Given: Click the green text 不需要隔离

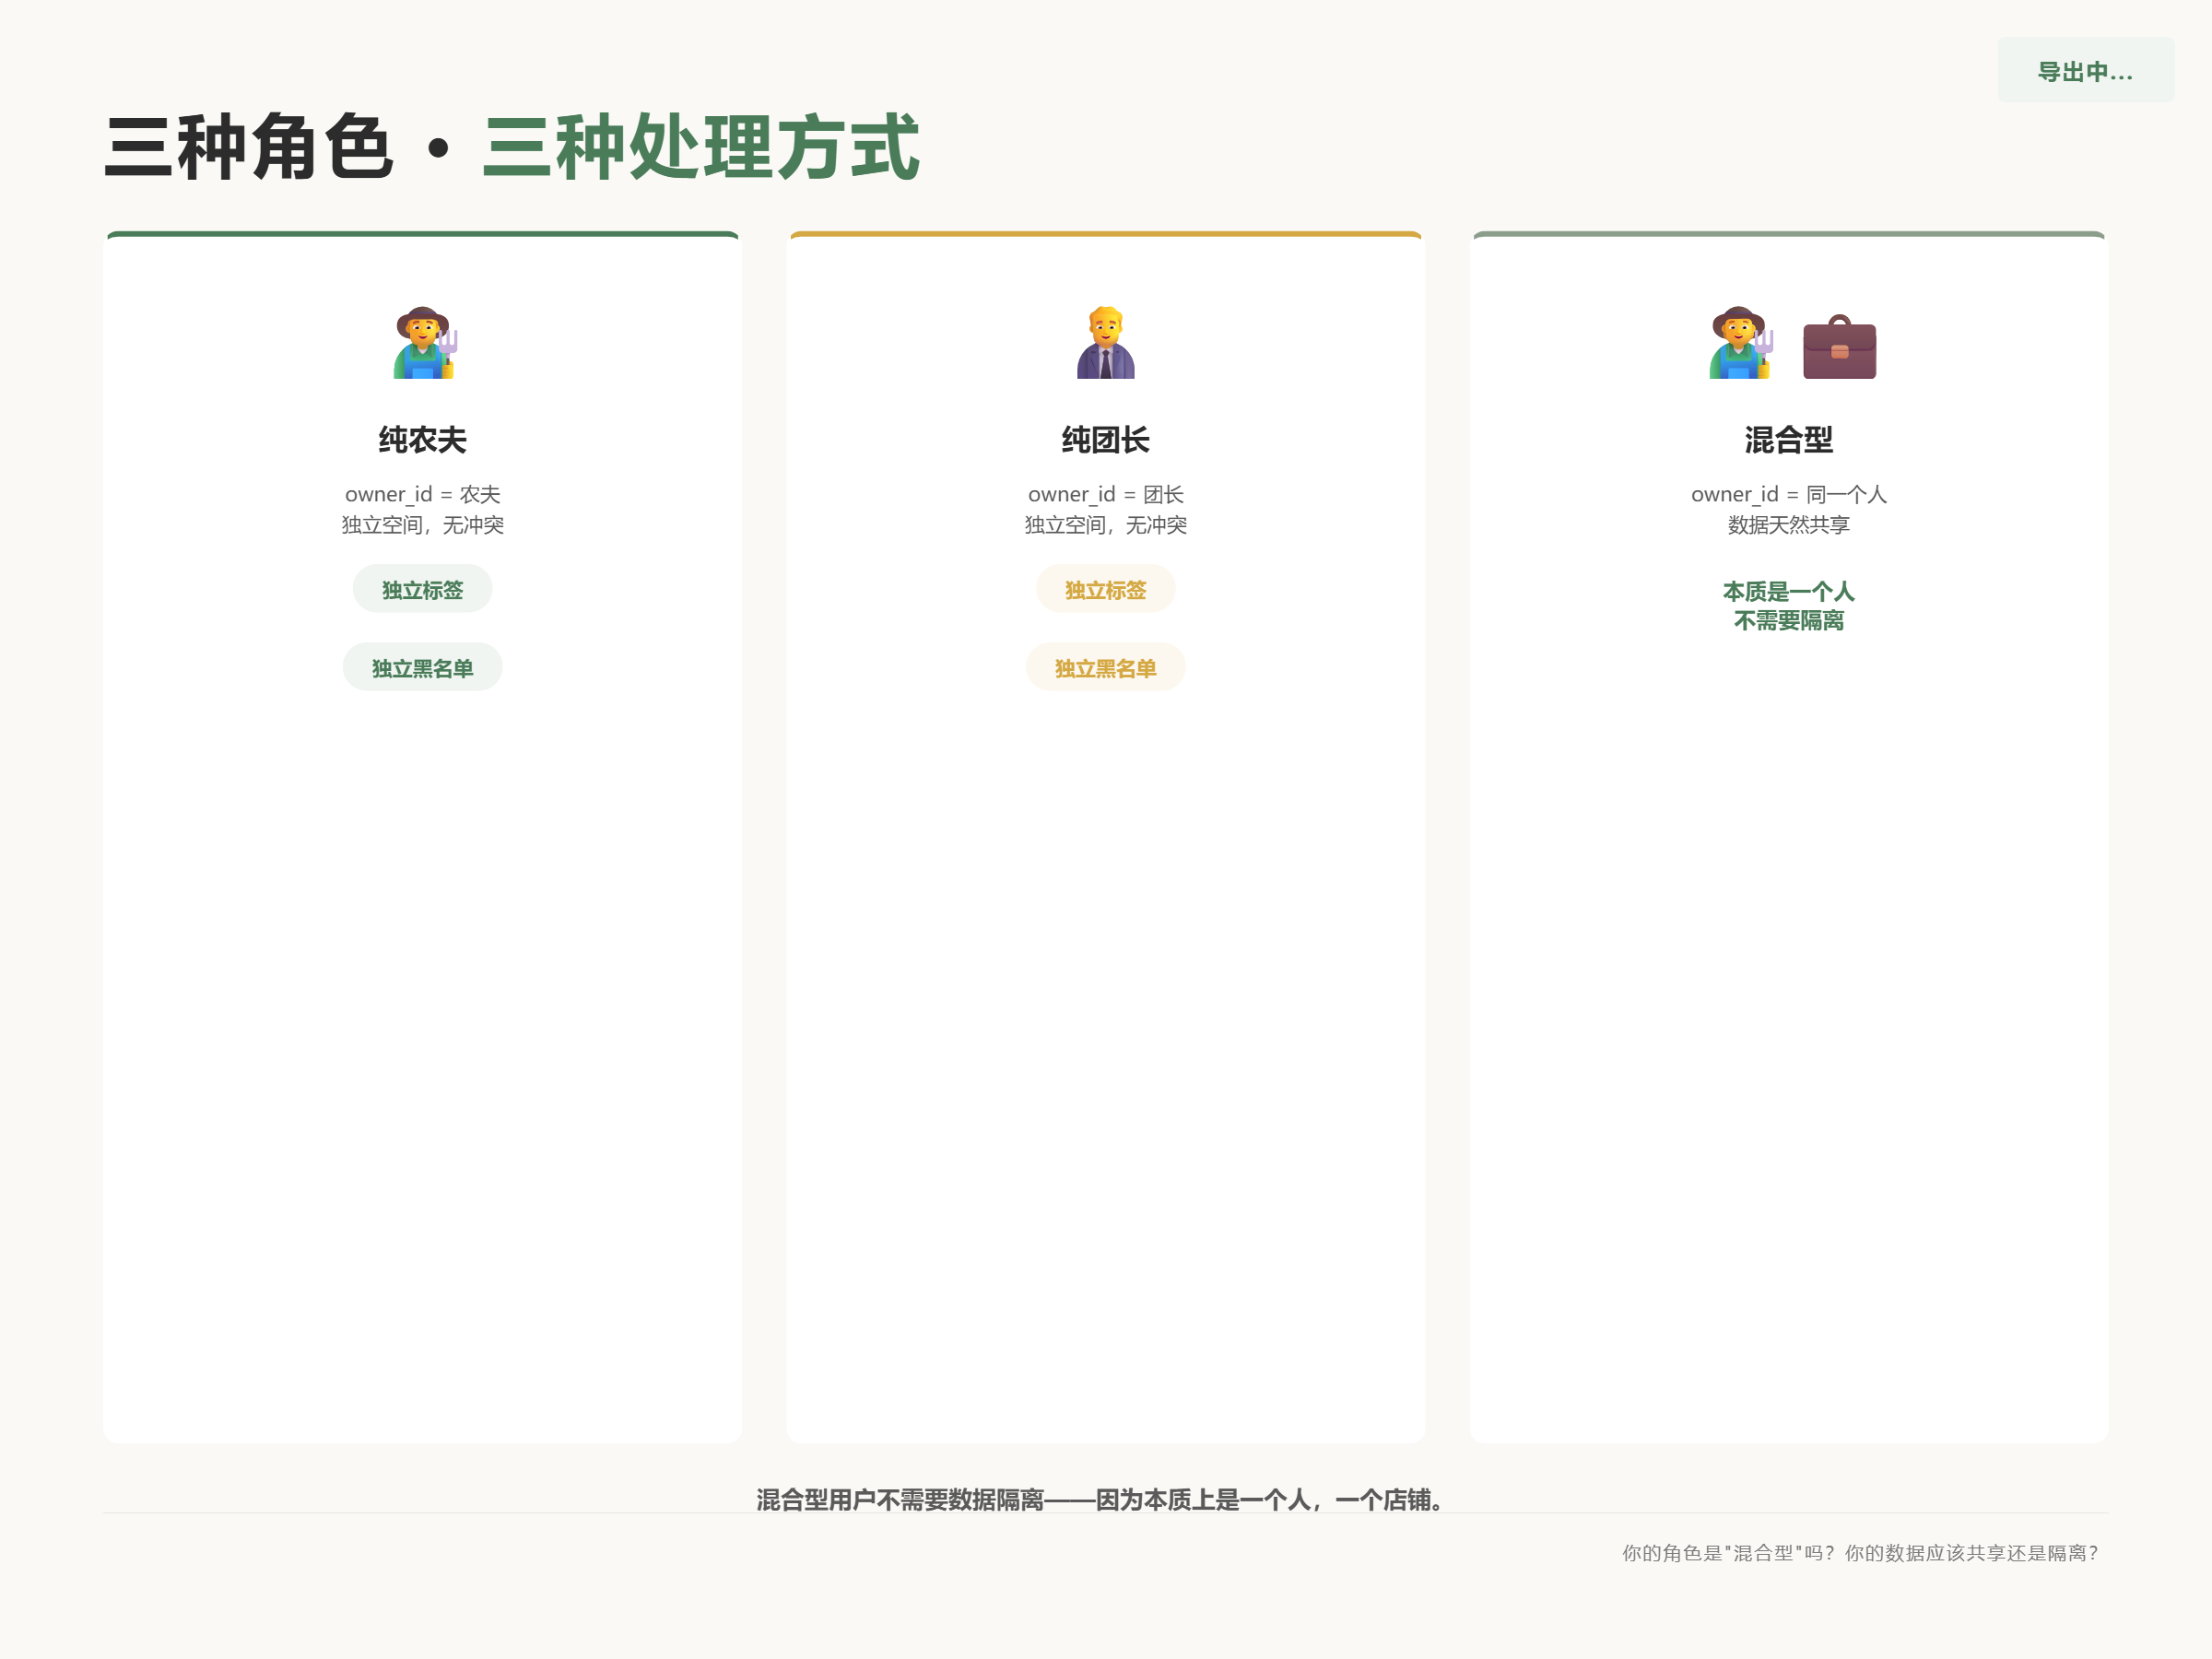Looking at the screenshot, I should pos(1788,620).
